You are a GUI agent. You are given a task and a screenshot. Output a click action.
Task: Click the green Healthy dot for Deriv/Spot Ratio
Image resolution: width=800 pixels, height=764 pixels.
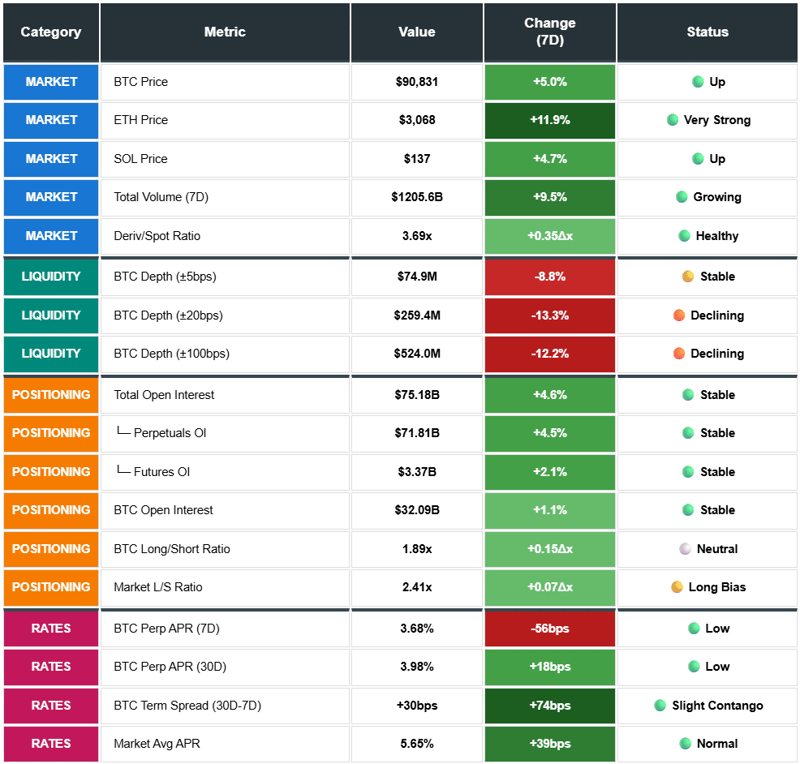[682, 236]
